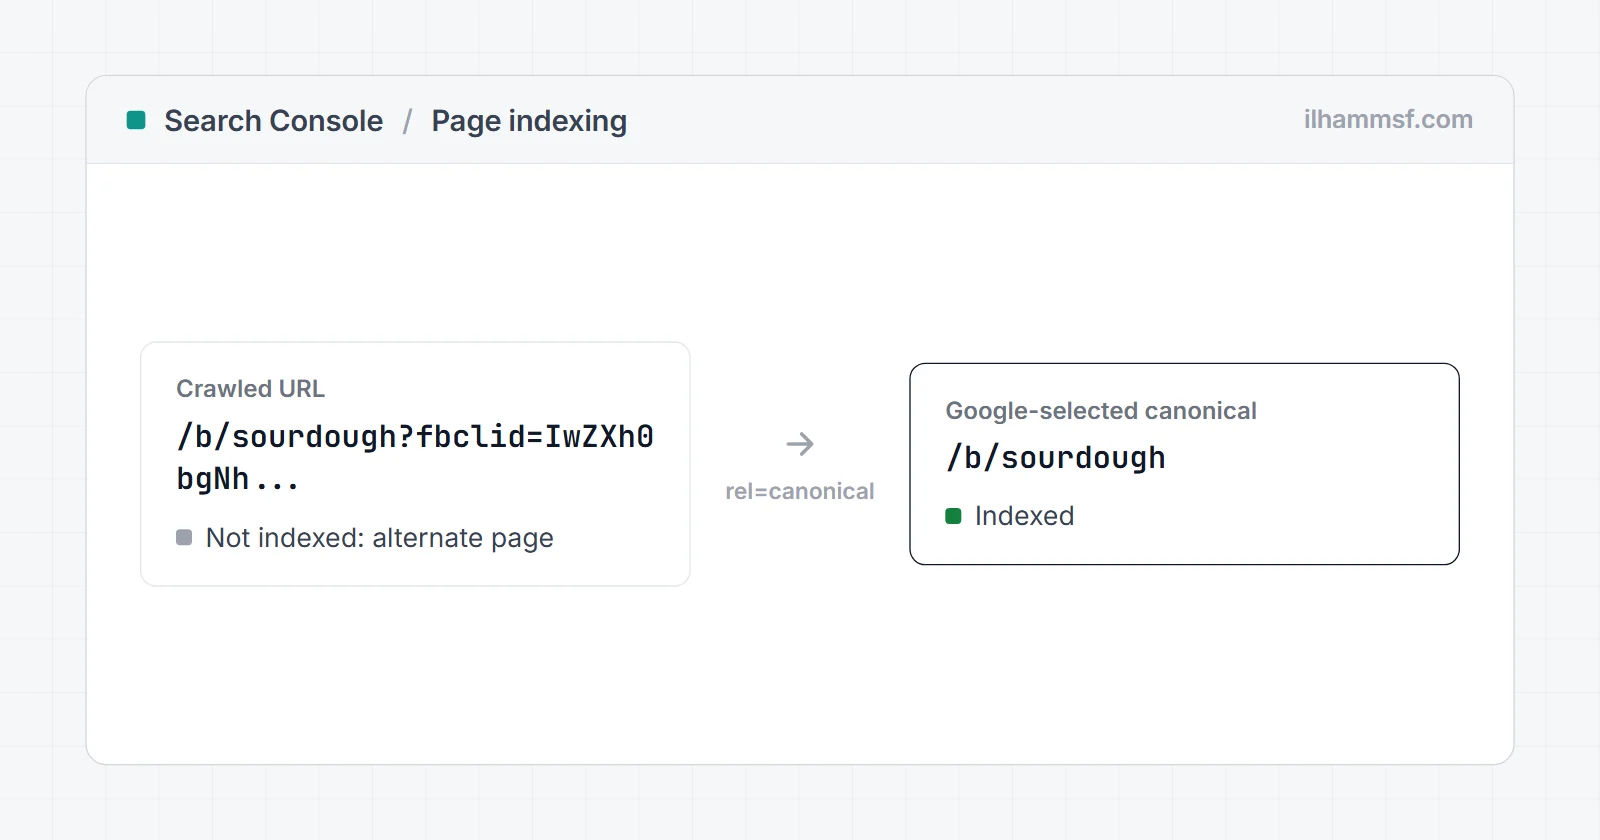The height and width of the screenshot is (840, 1600).
Task: Click the gray not-indexed status dot
Action: 184,537
